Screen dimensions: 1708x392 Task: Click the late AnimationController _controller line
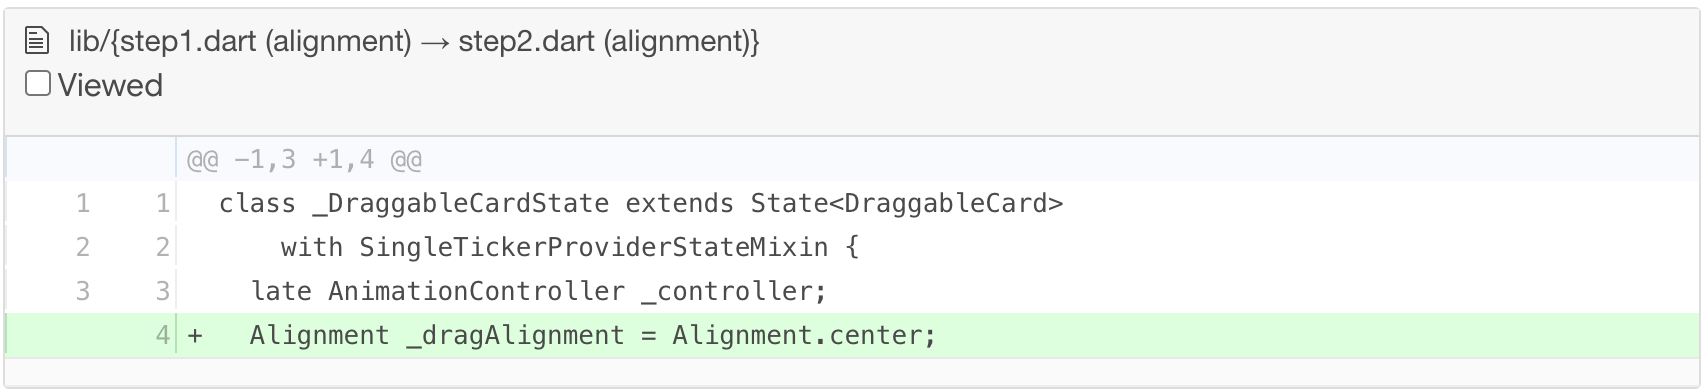pyautogui.click(x=539, y=291)
